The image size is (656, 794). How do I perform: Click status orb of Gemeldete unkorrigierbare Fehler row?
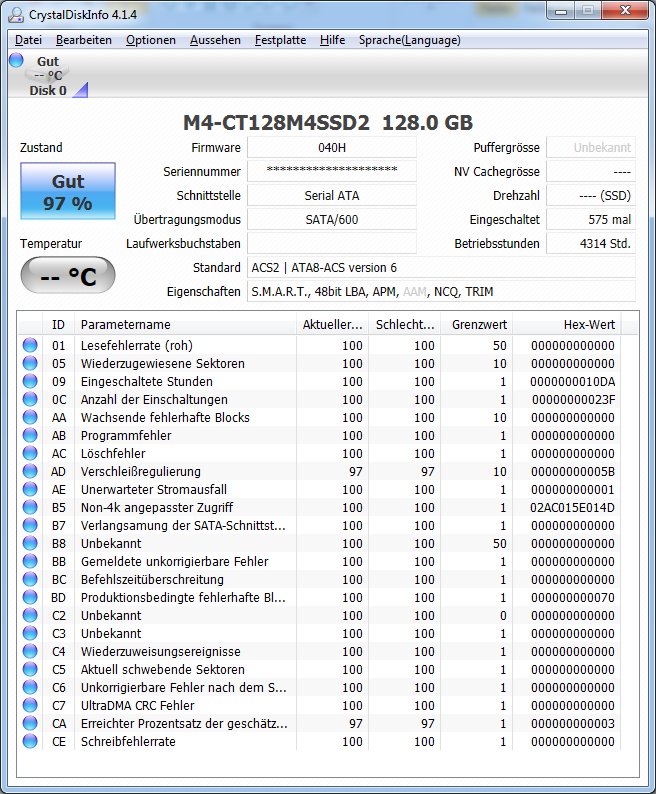pos(30,561)
